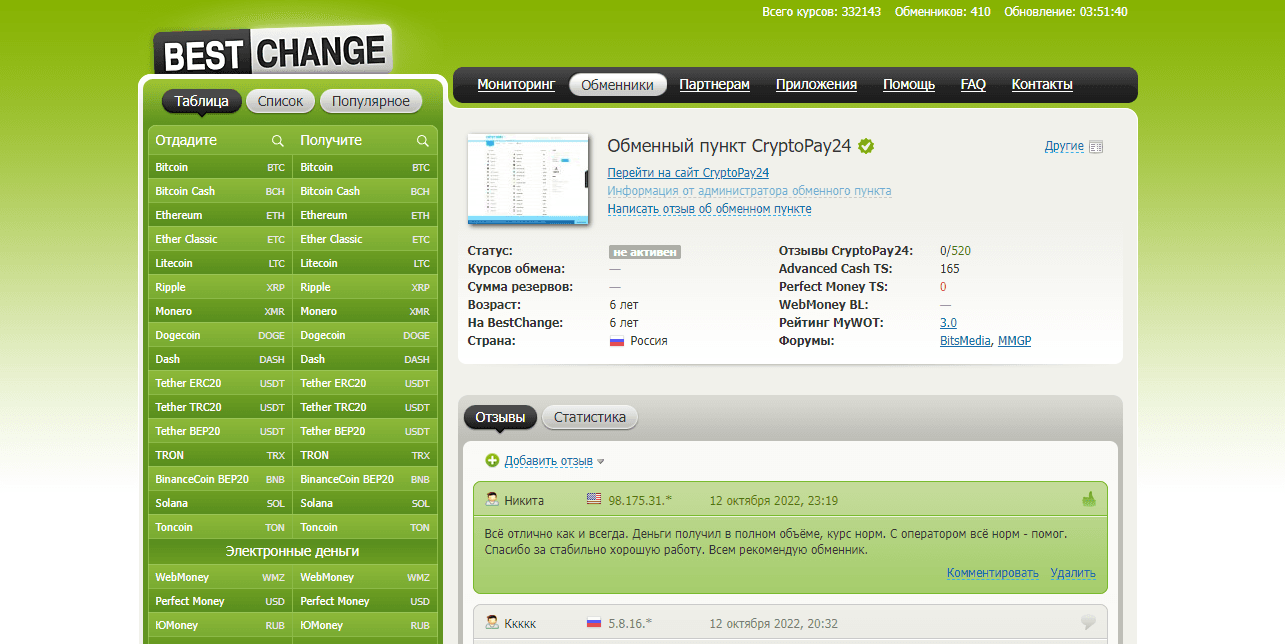The image size is (1285, 644).
Task: Switch to the Список view
Action: (x=280, y=101)
